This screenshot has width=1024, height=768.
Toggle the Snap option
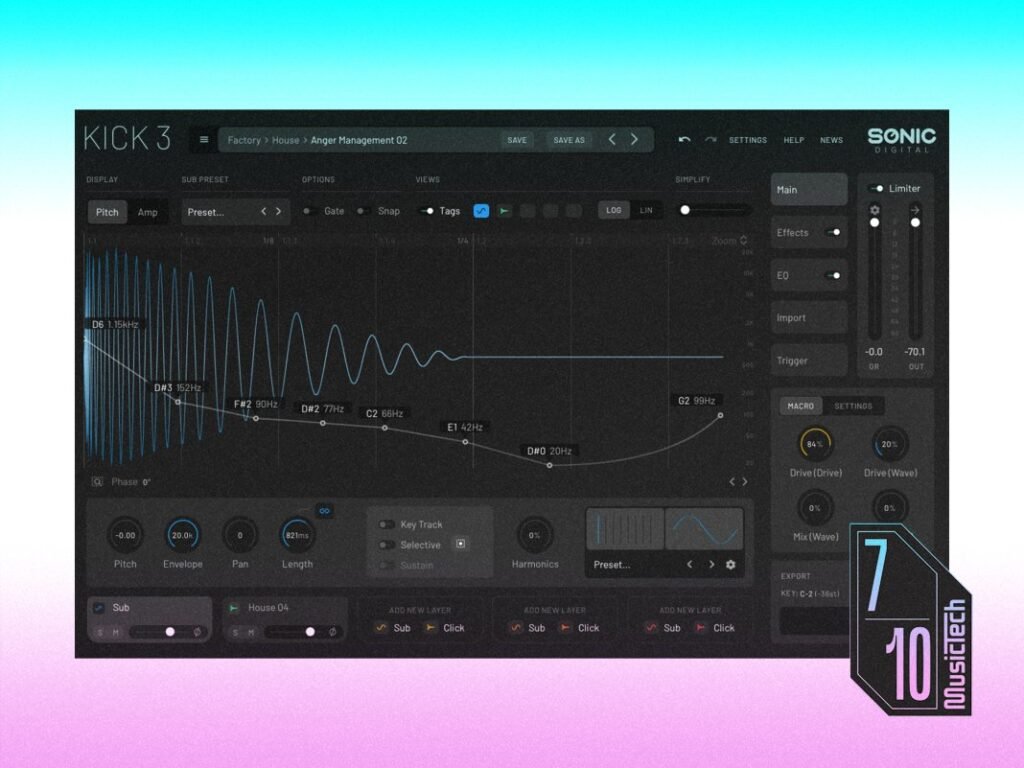(x=363, y=211)
